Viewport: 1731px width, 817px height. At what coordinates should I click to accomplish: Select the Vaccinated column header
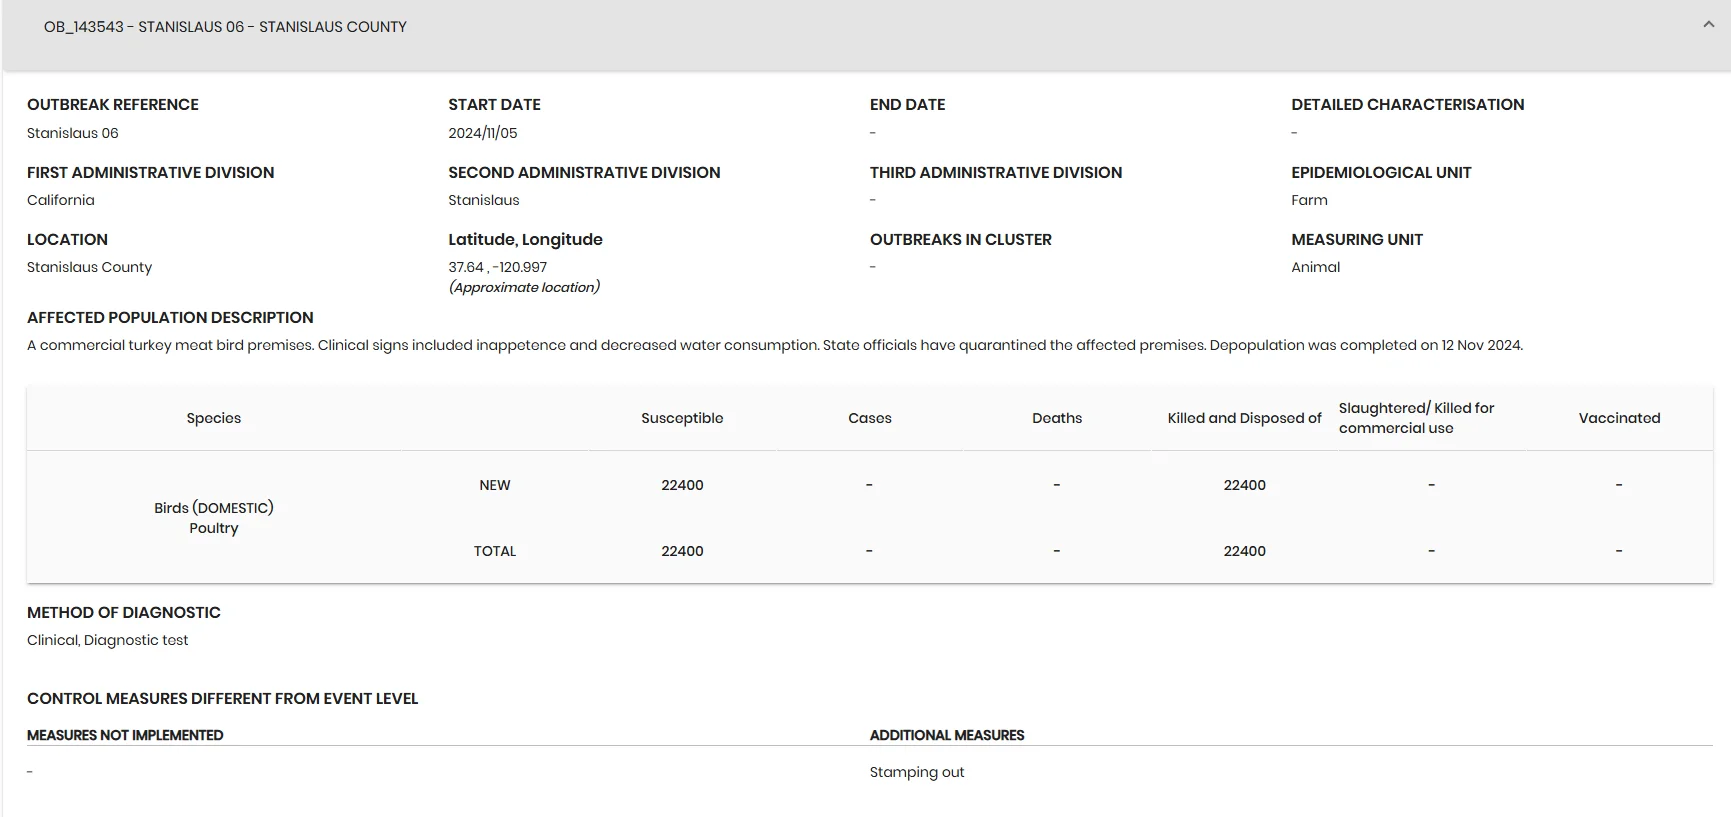[1619, 418]
